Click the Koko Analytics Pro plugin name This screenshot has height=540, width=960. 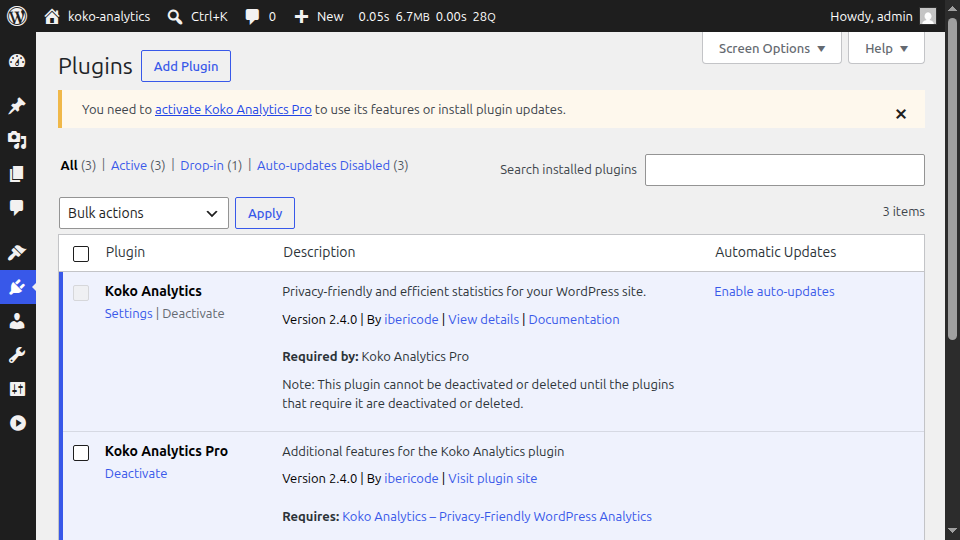[x=166, y=451]
